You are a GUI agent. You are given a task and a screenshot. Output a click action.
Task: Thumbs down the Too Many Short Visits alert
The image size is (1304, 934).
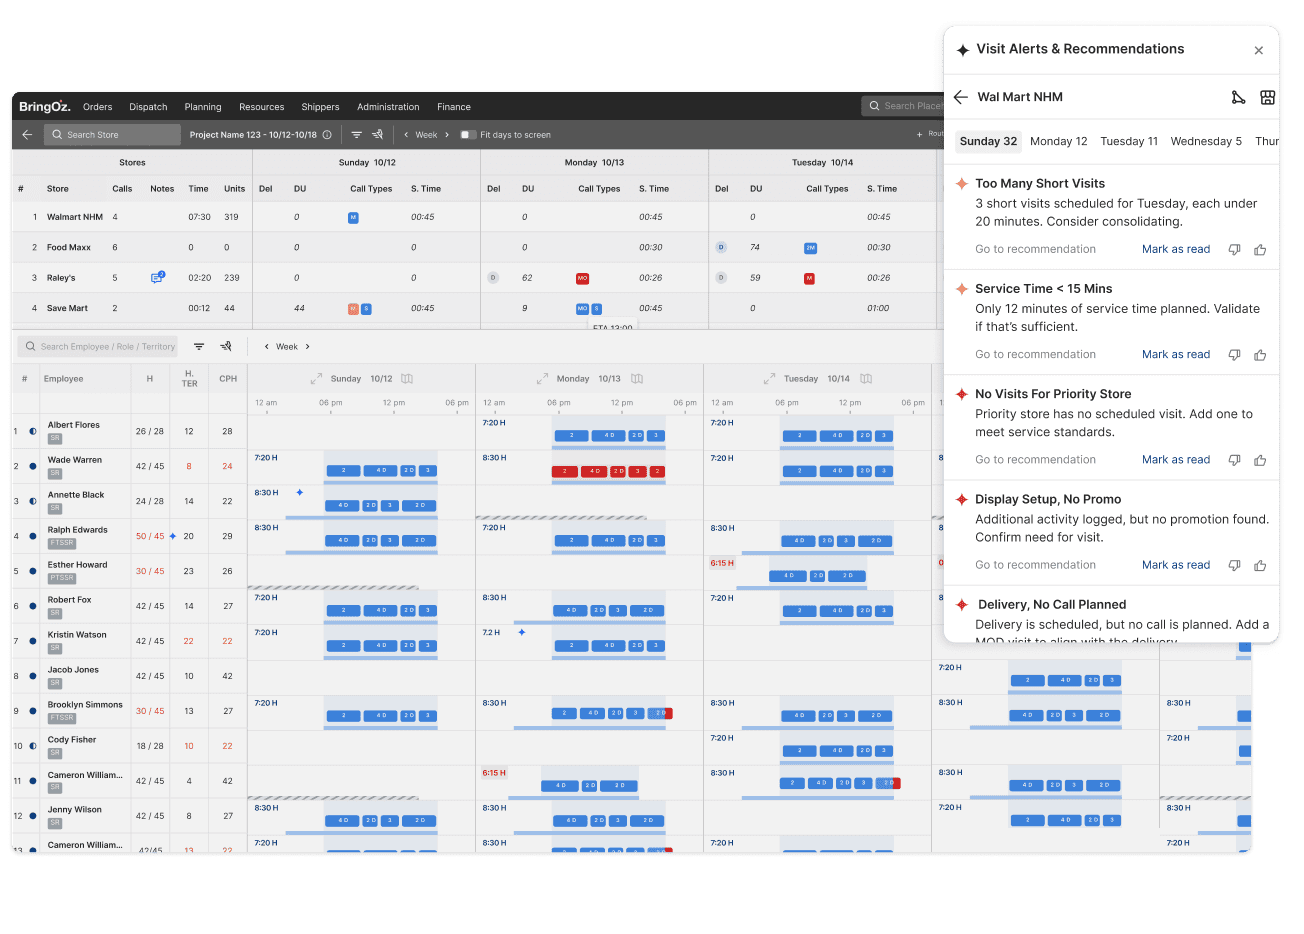pos(1234,250)
